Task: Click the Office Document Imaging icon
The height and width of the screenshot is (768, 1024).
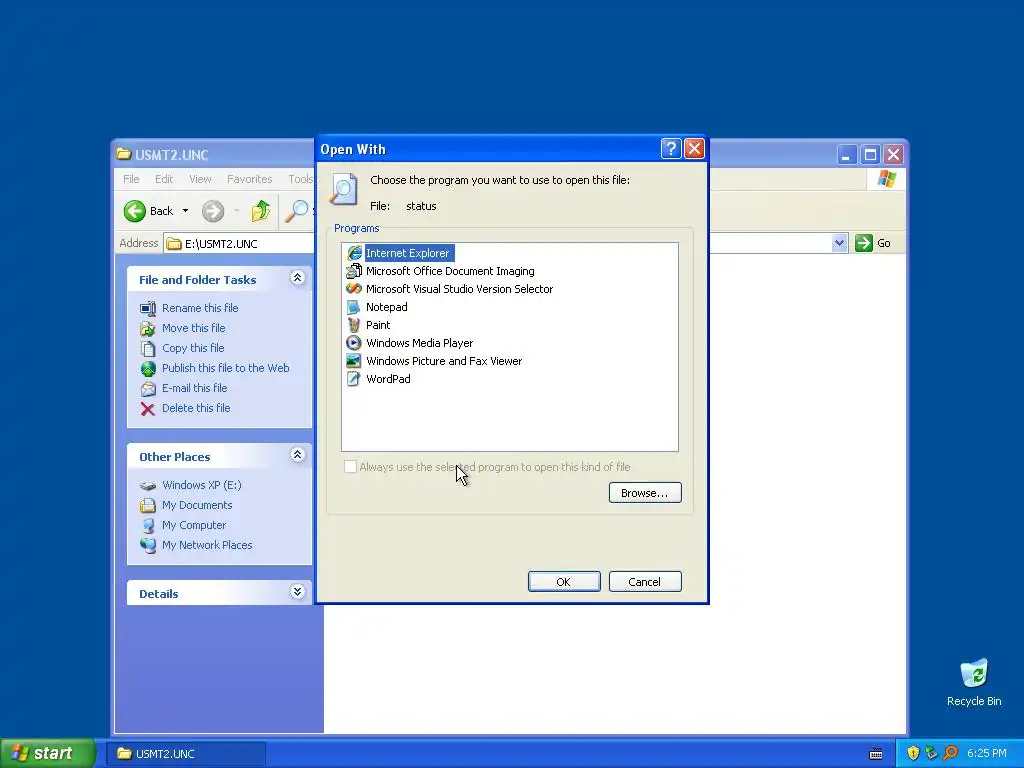Action: (x=354, y=271)
